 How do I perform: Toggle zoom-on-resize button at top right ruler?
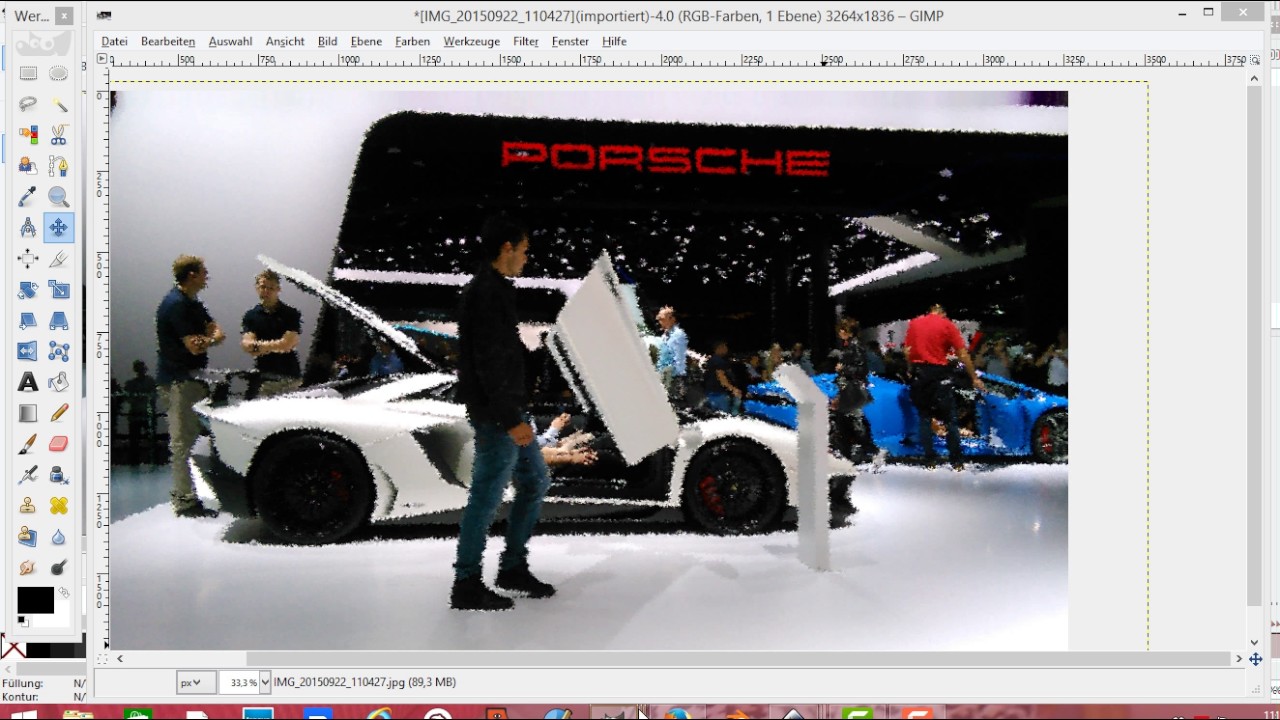(1255, 60)
